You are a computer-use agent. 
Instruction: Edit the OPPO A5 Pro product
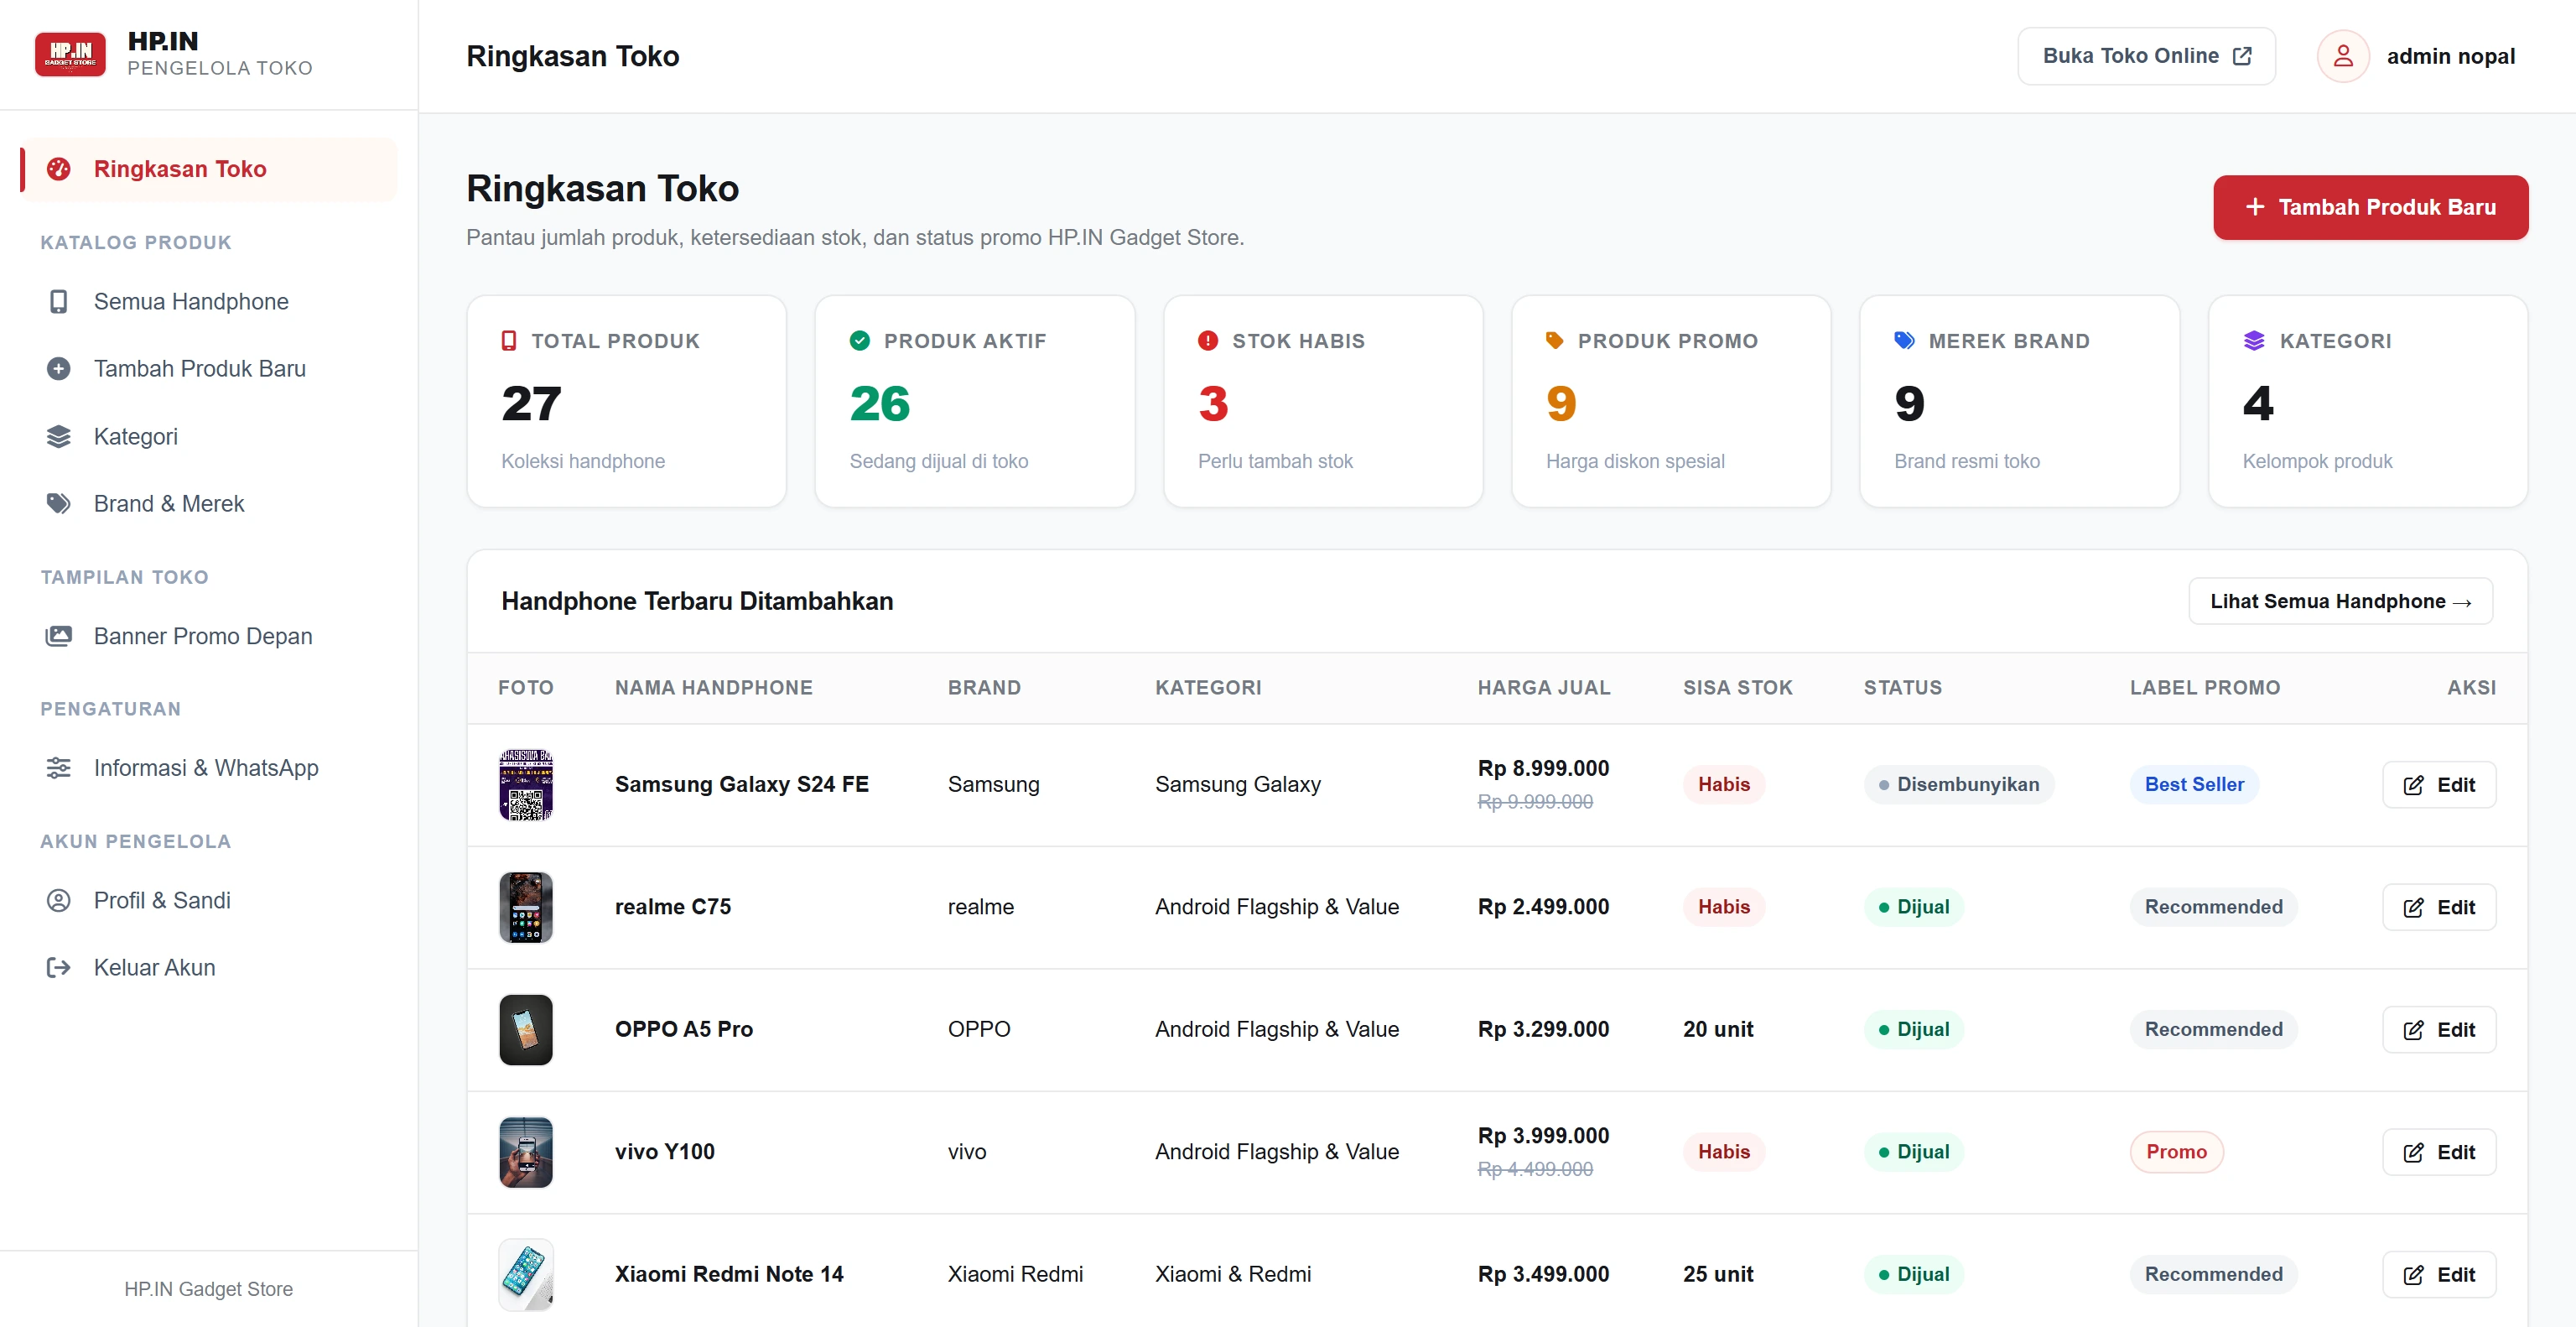[x=2439, y=1030]
